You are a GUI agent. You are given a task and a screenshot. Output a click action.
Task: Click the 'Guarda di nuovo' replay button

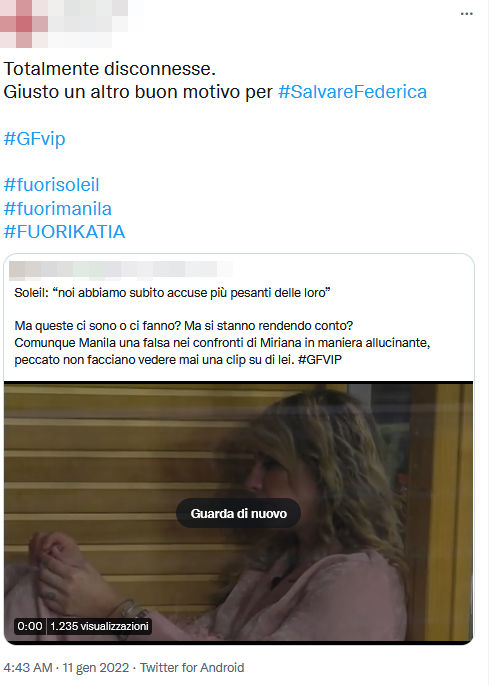(x=239, y=513)
